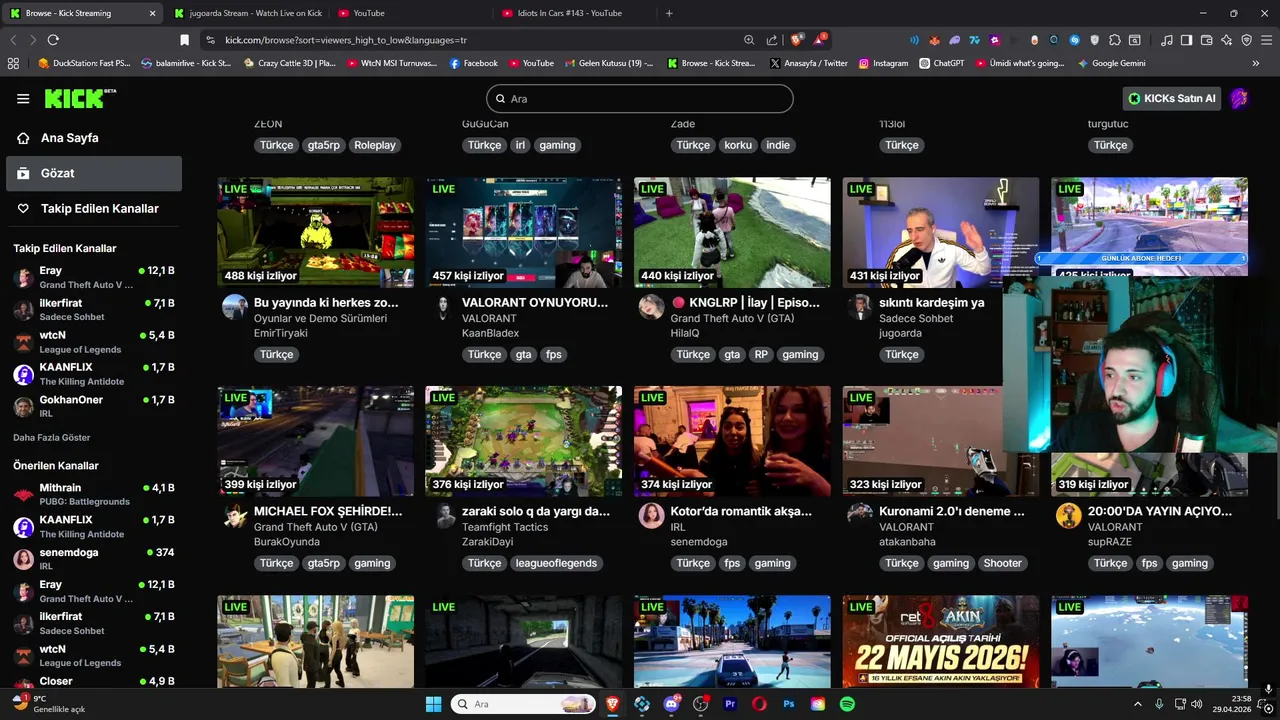Open ZarakiDayi Teamfight Tactics thumbnail
This screenshot has height=720, width=1280.
523,441
